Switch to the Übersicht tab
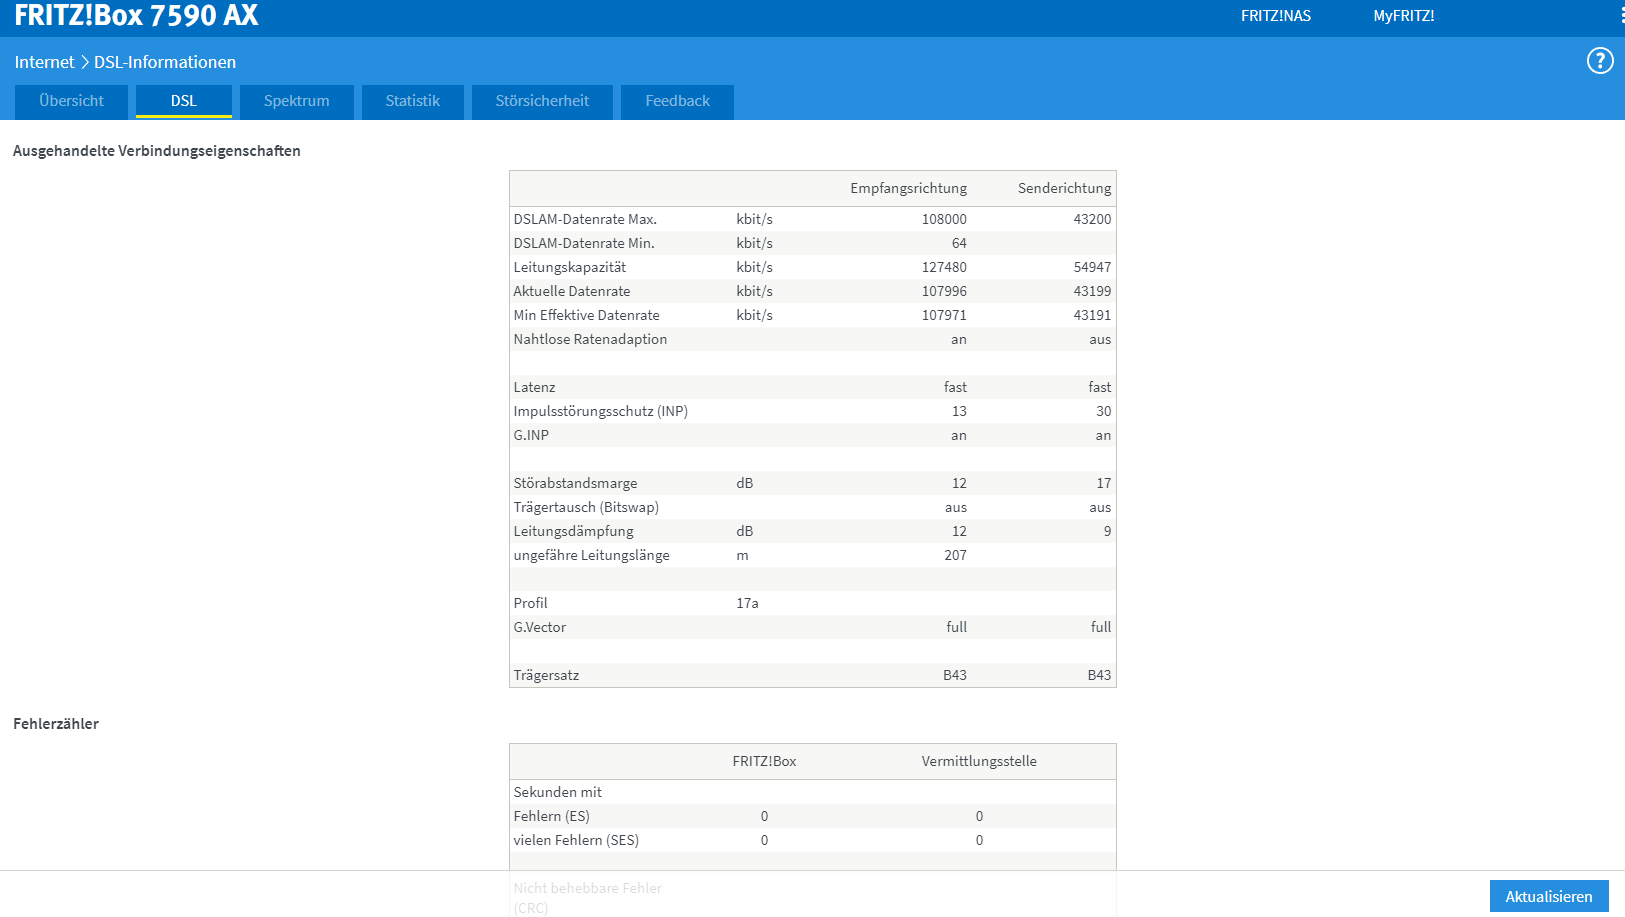 click(71, 101)
